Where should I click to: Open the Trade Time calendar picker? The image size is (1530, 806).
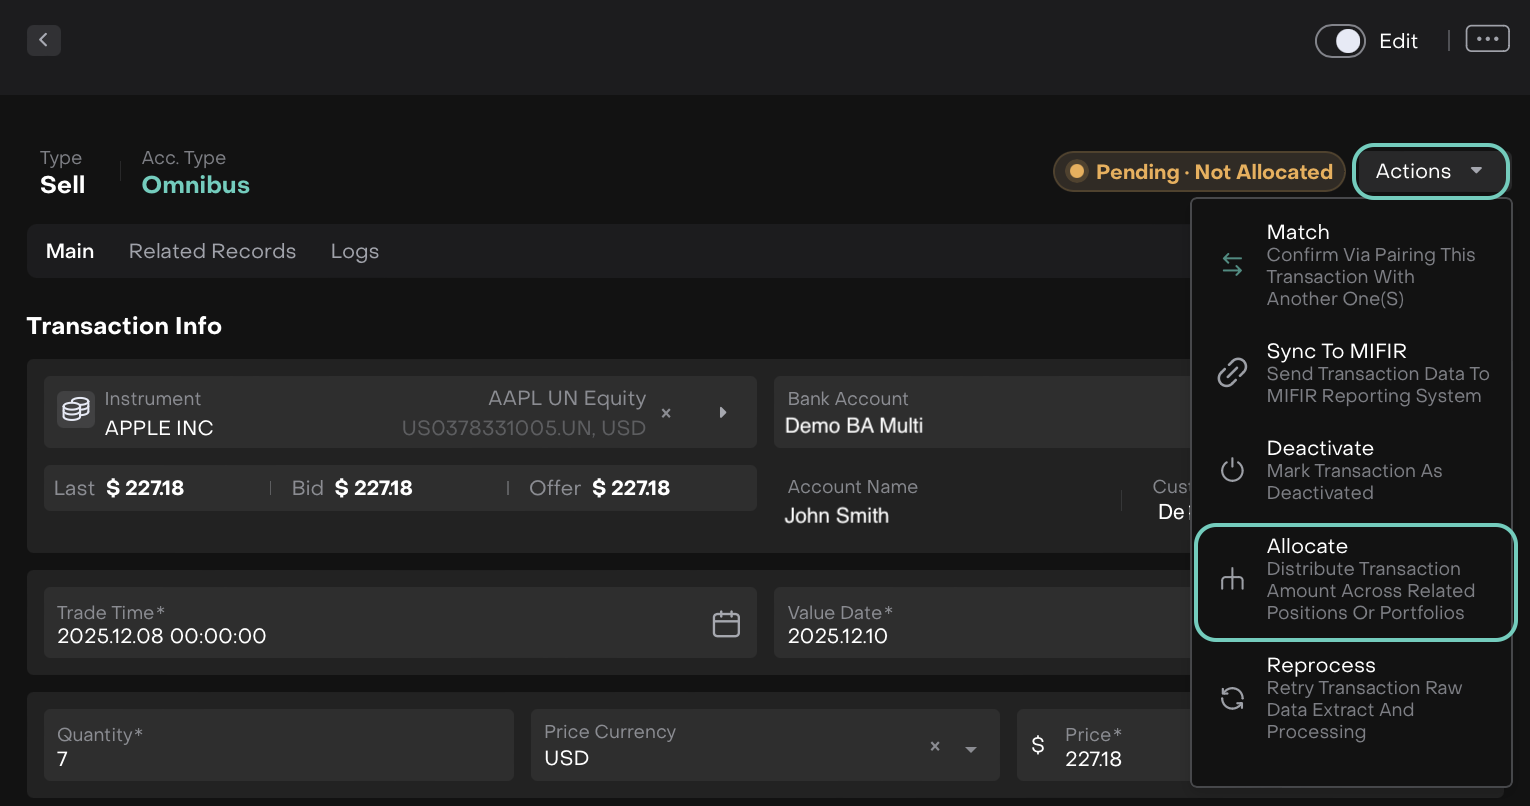[726, 624]
